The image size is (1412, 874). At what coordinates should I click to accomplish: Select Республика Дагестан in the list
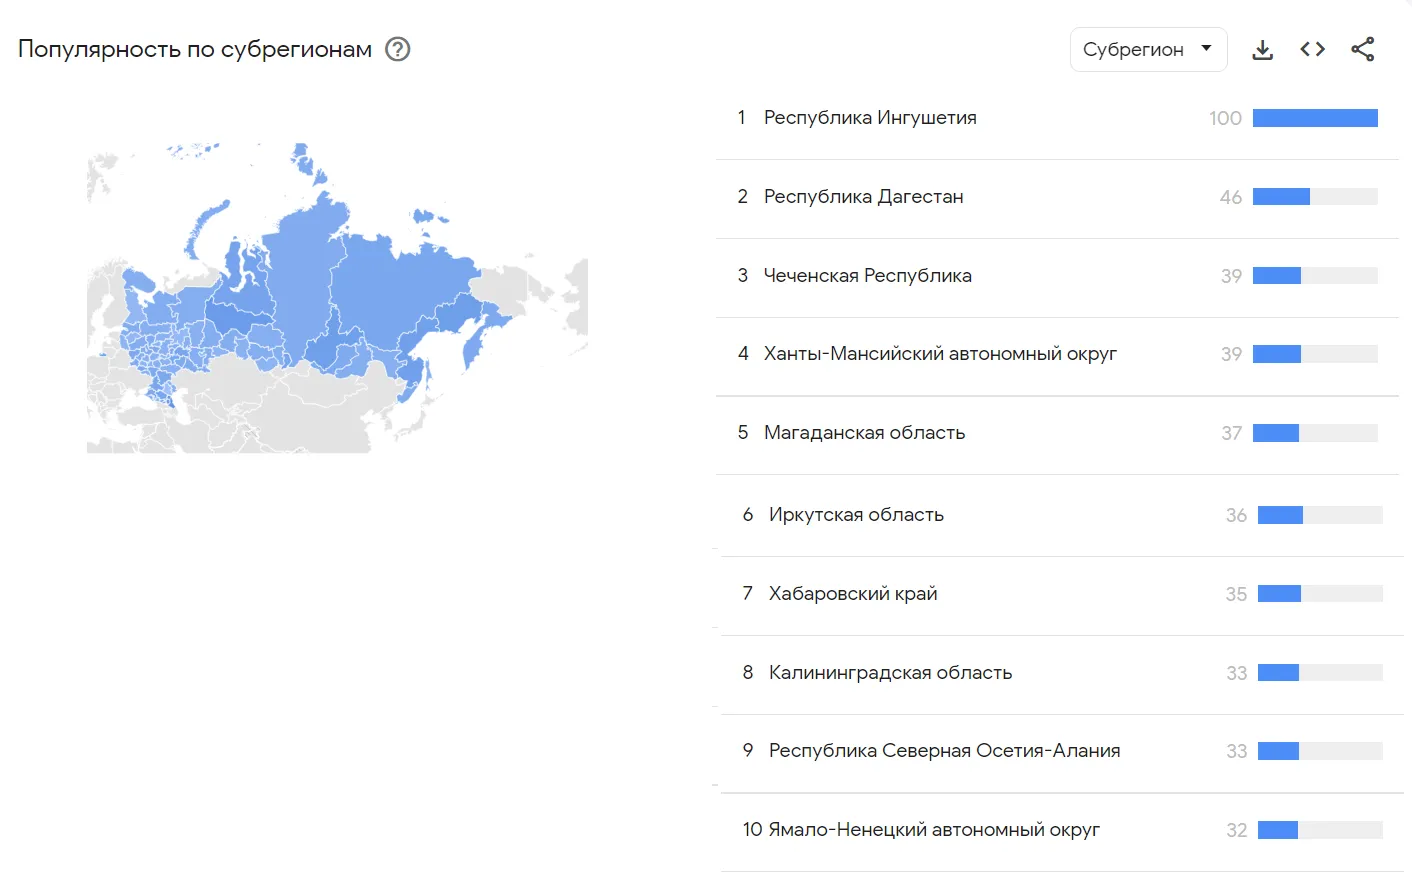[x=863, y=197]
